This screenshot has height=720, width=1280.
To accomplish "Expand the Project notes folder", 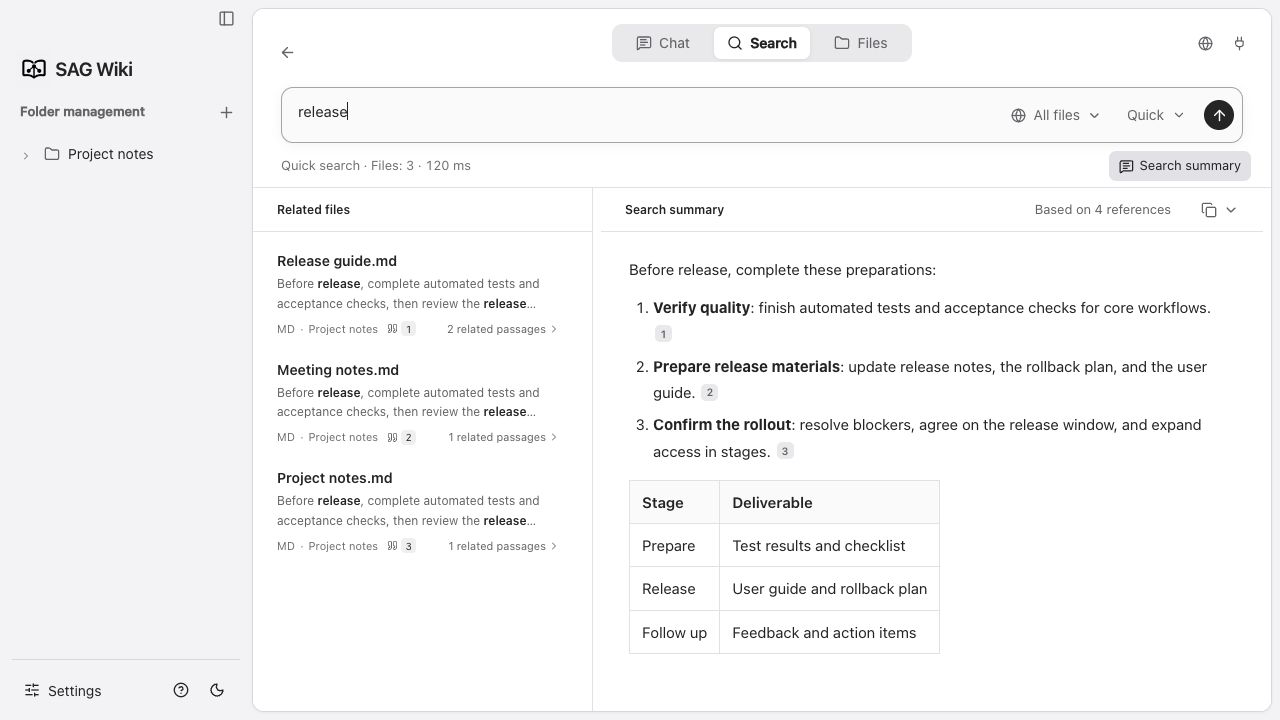I will (26, 155).
